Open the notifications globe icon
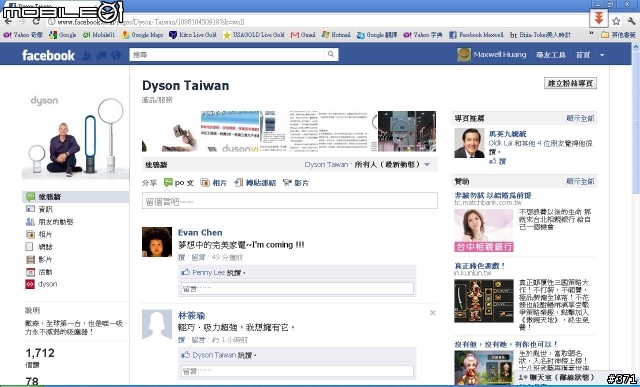Image resolution: width=640 pixels, height=387 pixels. [x=116, y=55]
